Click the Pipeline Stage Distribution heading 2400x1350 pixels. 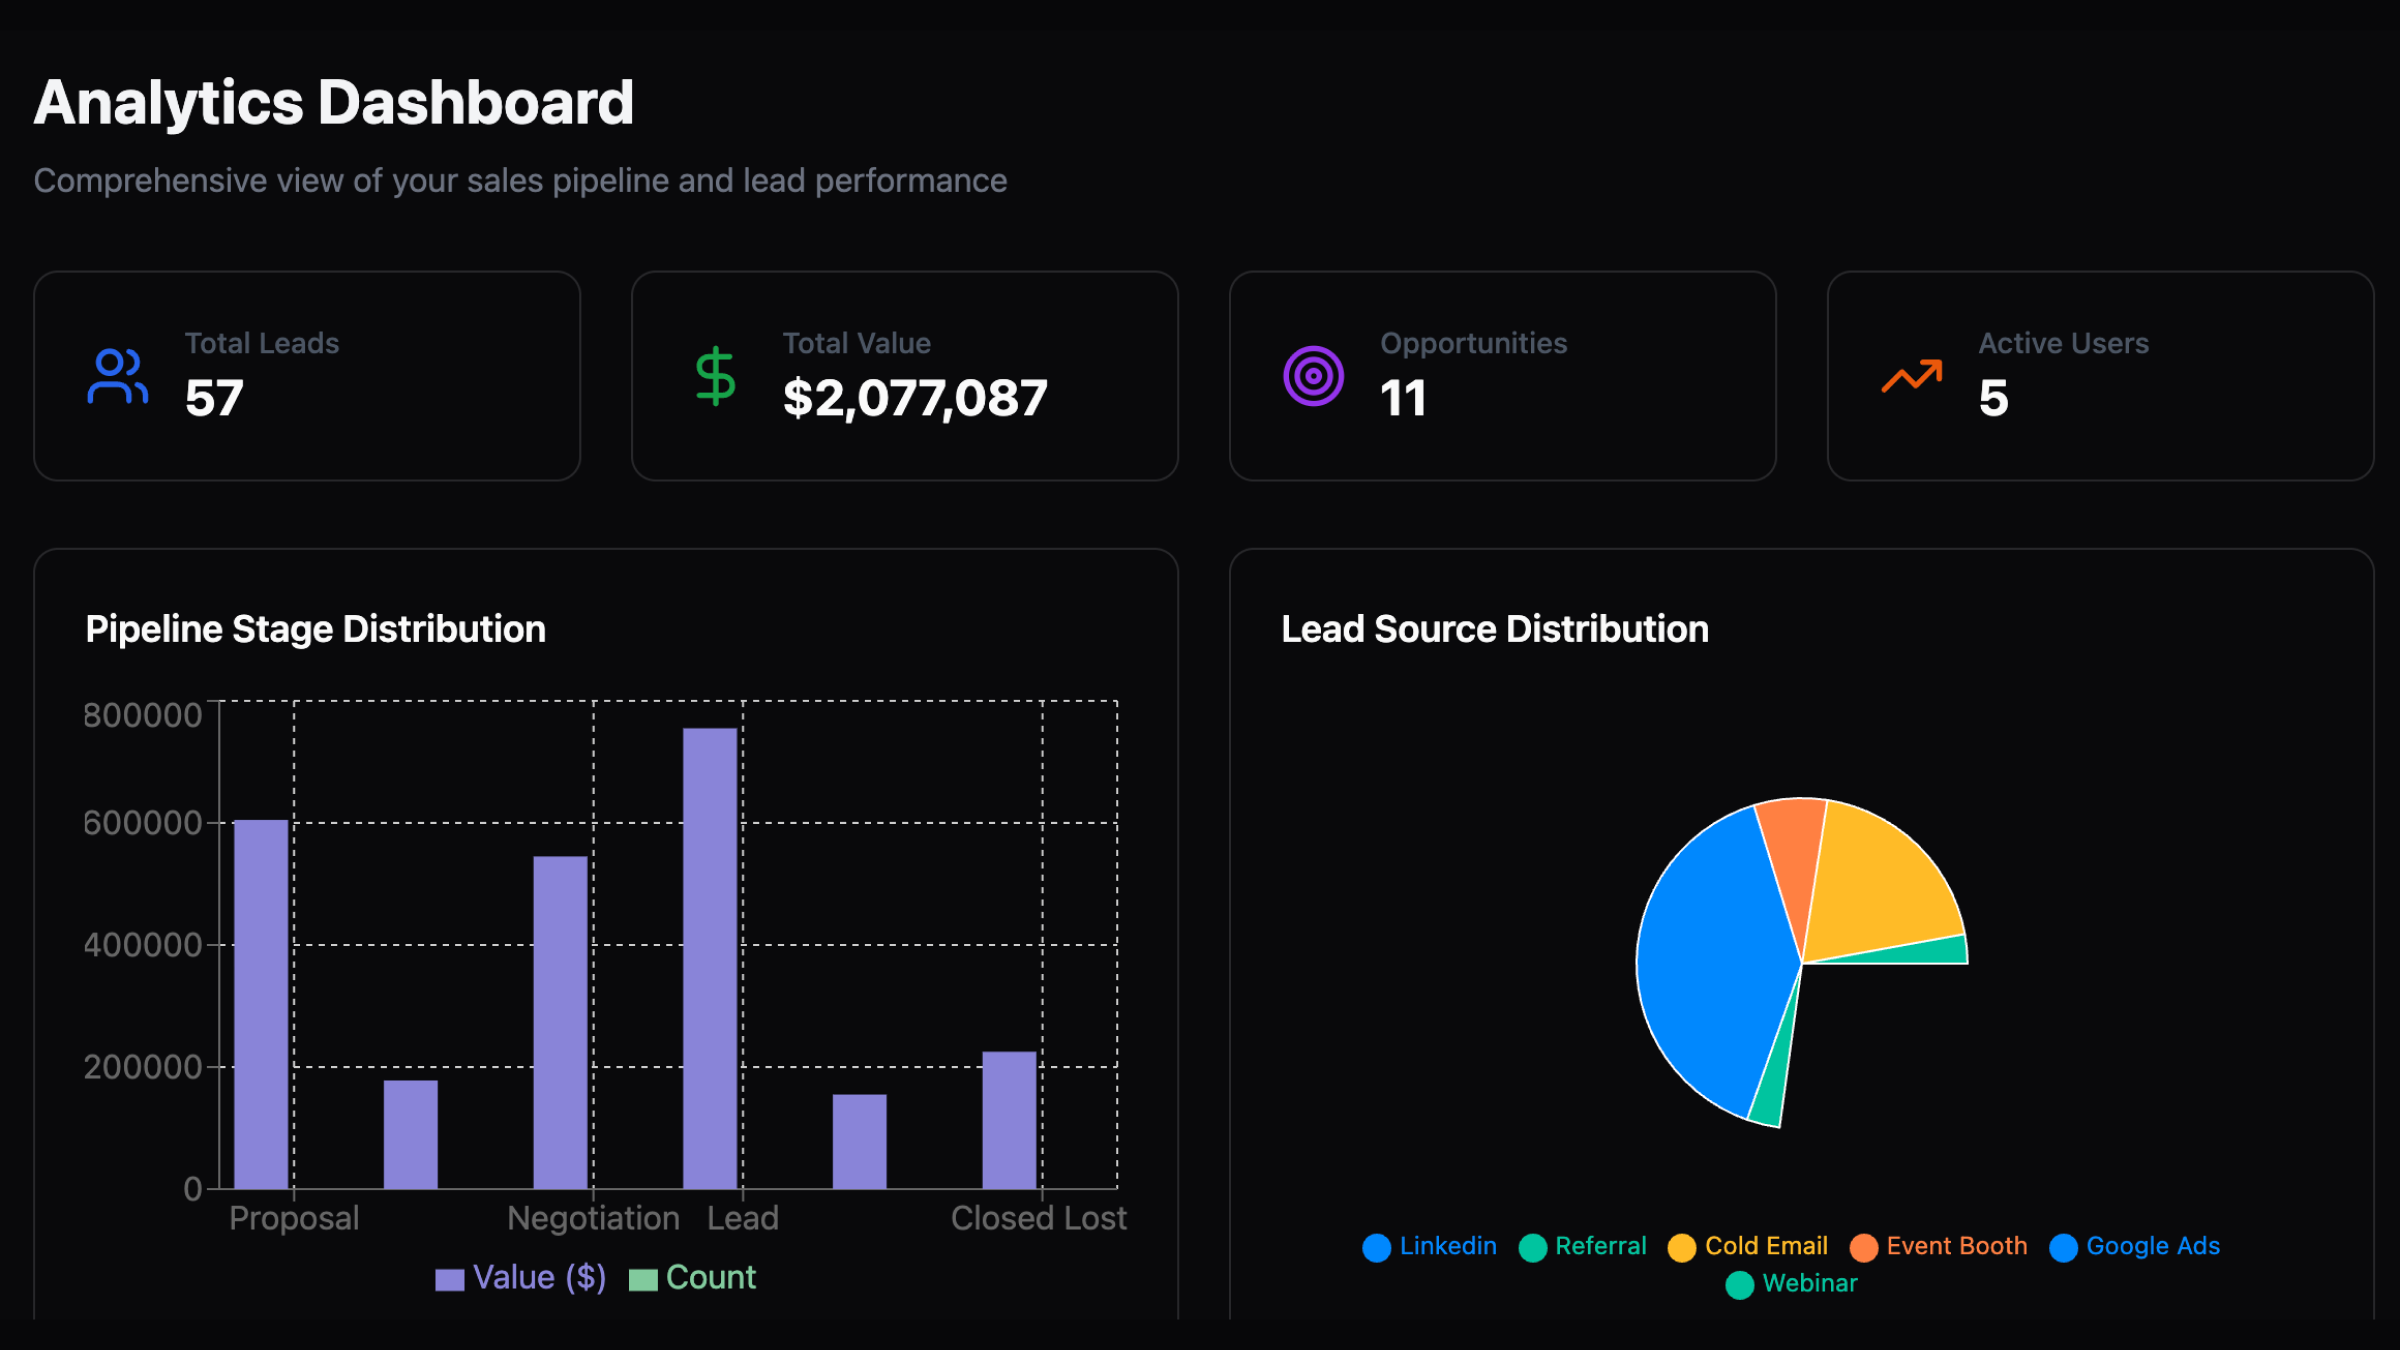[x=316, y=629]
